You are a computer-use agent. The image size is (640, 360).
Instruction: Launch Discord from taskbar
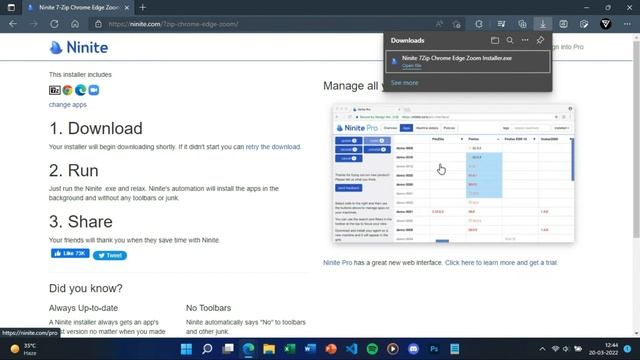(413, 349)
